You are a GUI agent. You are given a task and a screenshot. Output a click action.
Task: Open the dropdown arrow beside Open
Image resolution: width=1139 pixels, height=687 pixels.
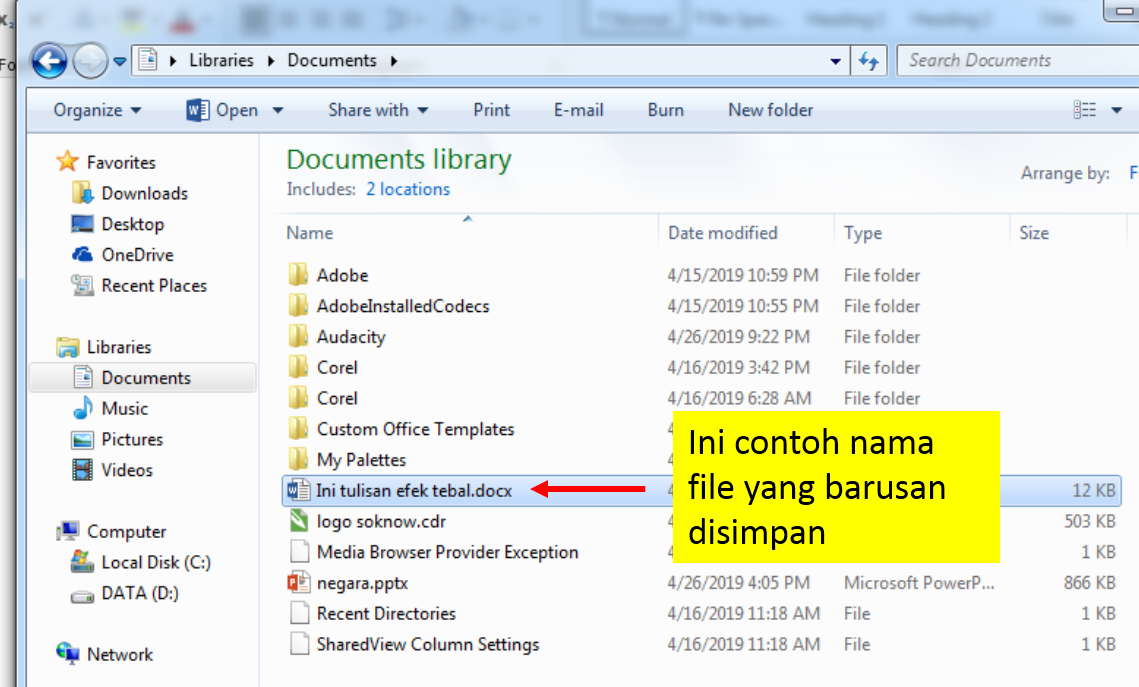(x=277, y=110)
